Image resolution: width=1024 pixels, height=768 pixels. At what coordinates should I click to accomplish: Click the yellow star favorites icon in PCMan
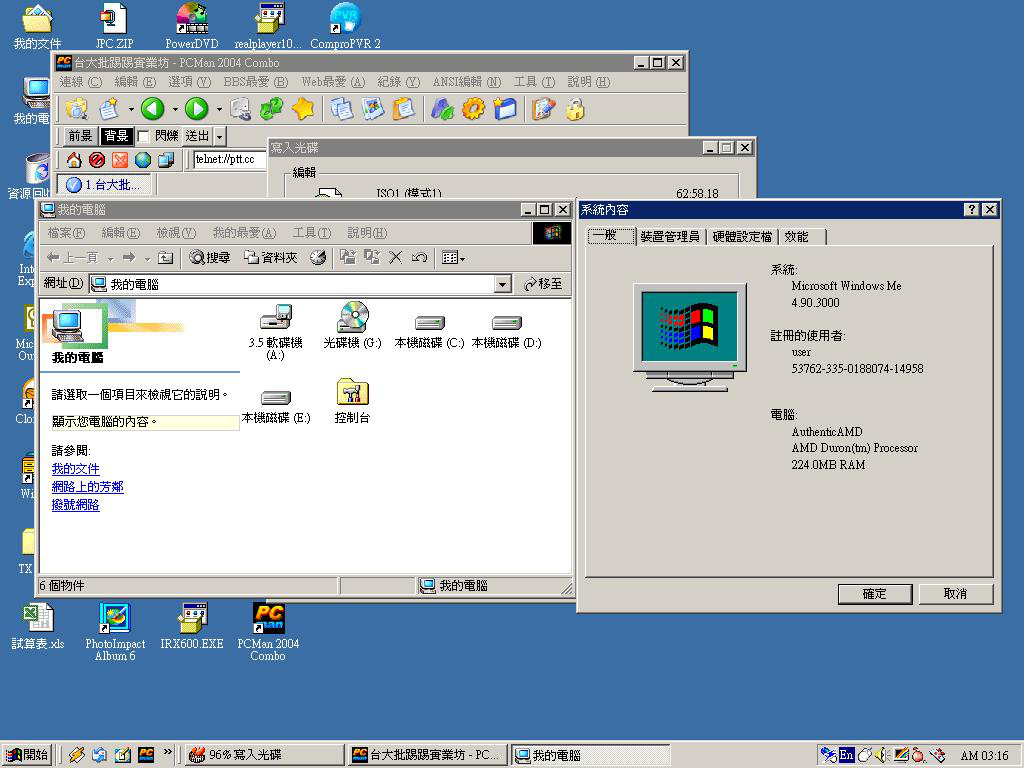point(303,109)
